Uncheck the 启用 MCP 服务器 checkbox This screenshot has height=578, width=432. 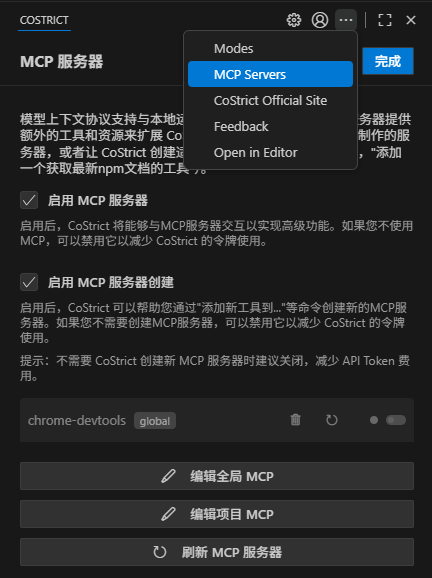click(x=29, y=200)
